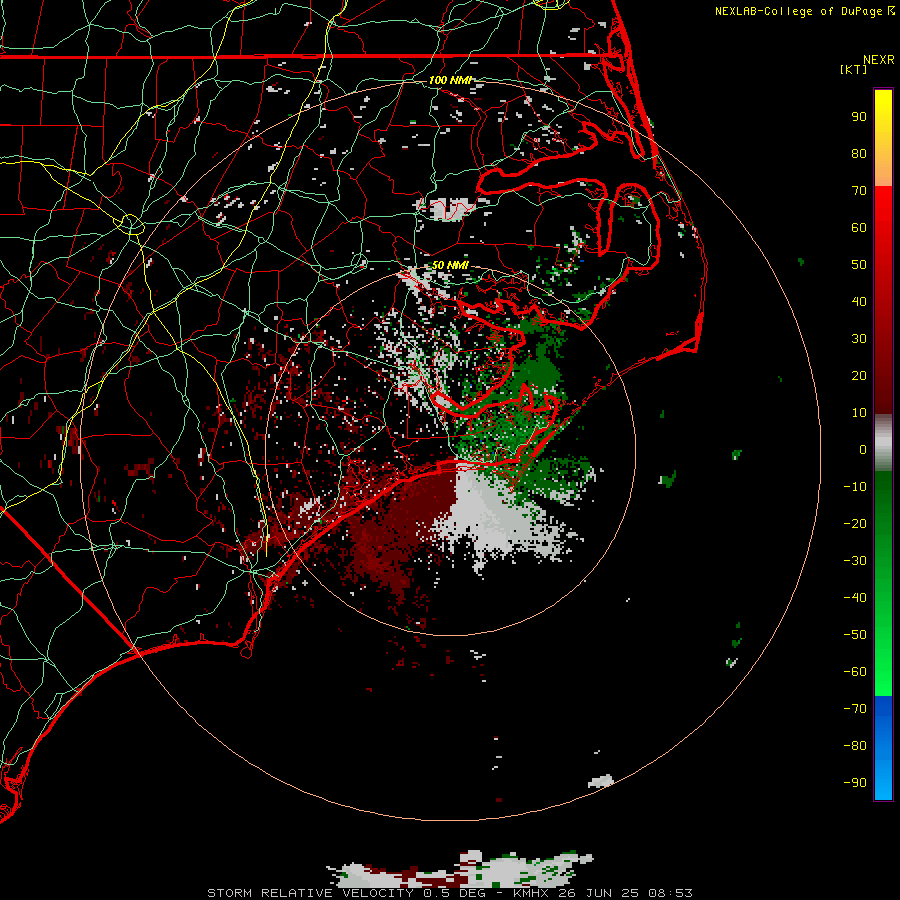Select the positive 90 value on velocity scale

click(x=859, y=117)
